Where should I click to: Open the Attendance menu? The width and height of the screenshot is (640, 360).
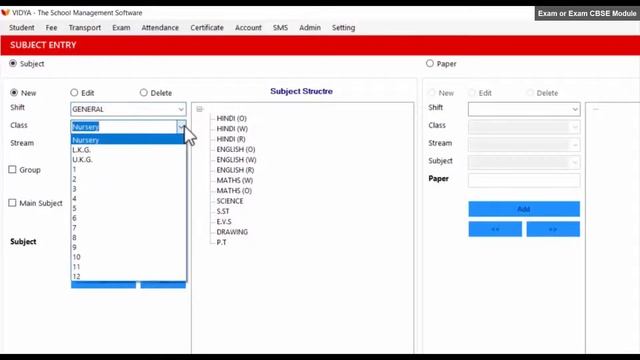[x=160, y=28]
